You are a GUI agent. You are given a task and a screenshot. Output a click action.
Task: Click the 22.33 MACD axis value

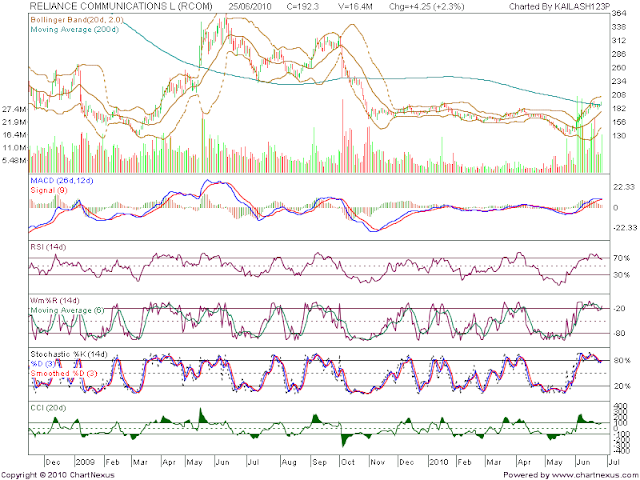coord(623,187)
